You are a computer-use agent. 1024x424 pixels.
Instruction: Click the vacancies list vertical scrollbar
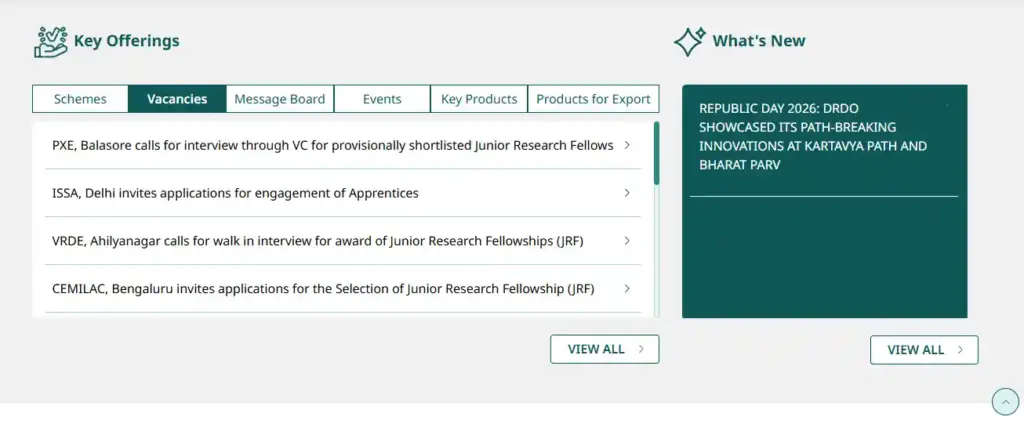pos(656,153)
